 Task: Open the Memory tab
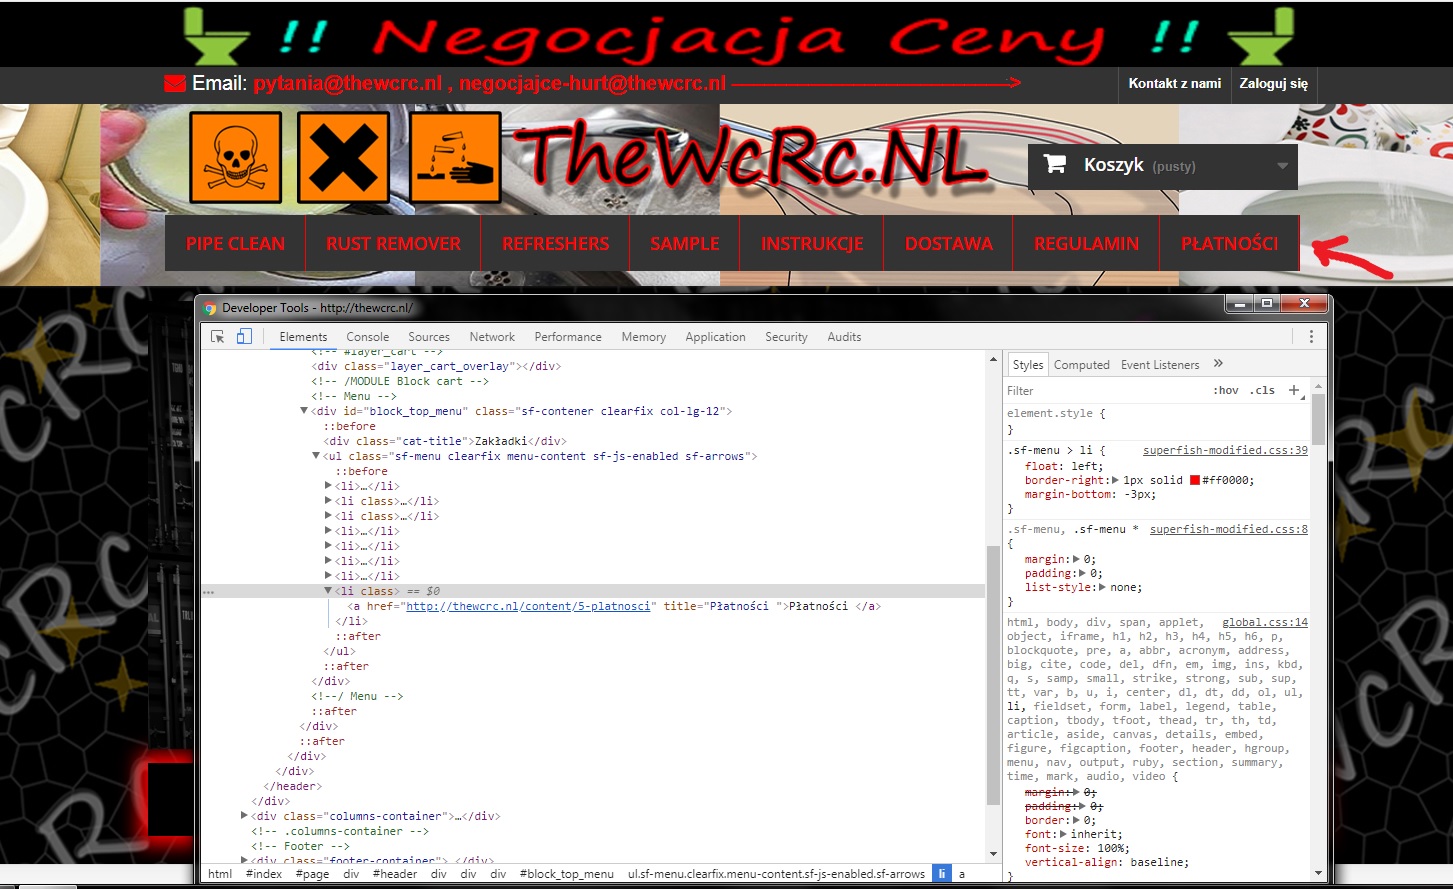(x=643, y=337)
